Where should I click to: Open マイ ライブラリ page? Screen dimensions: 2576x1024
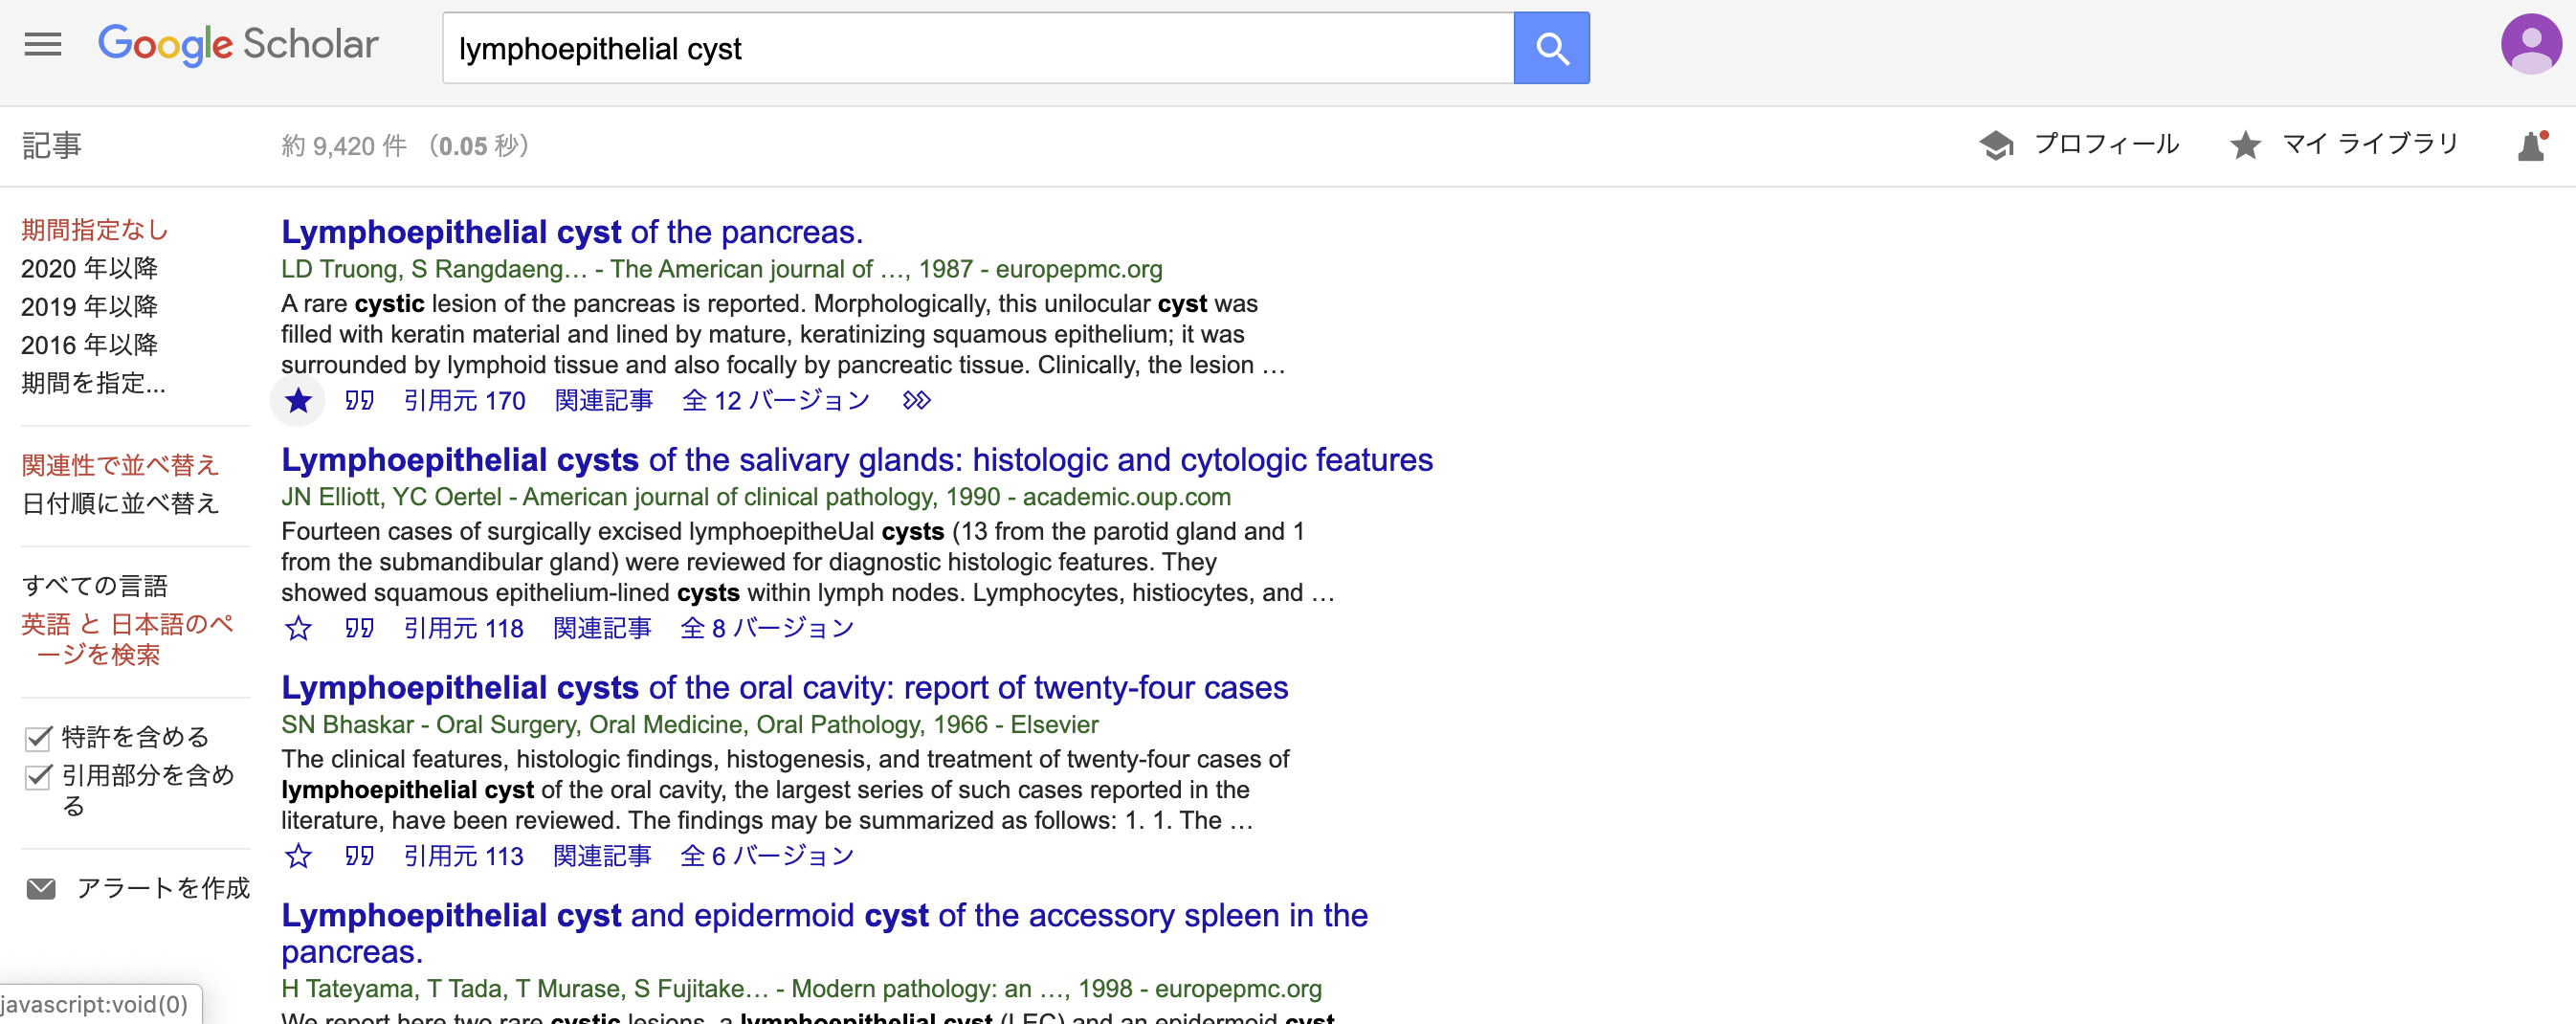click(x=2345, y=145)
